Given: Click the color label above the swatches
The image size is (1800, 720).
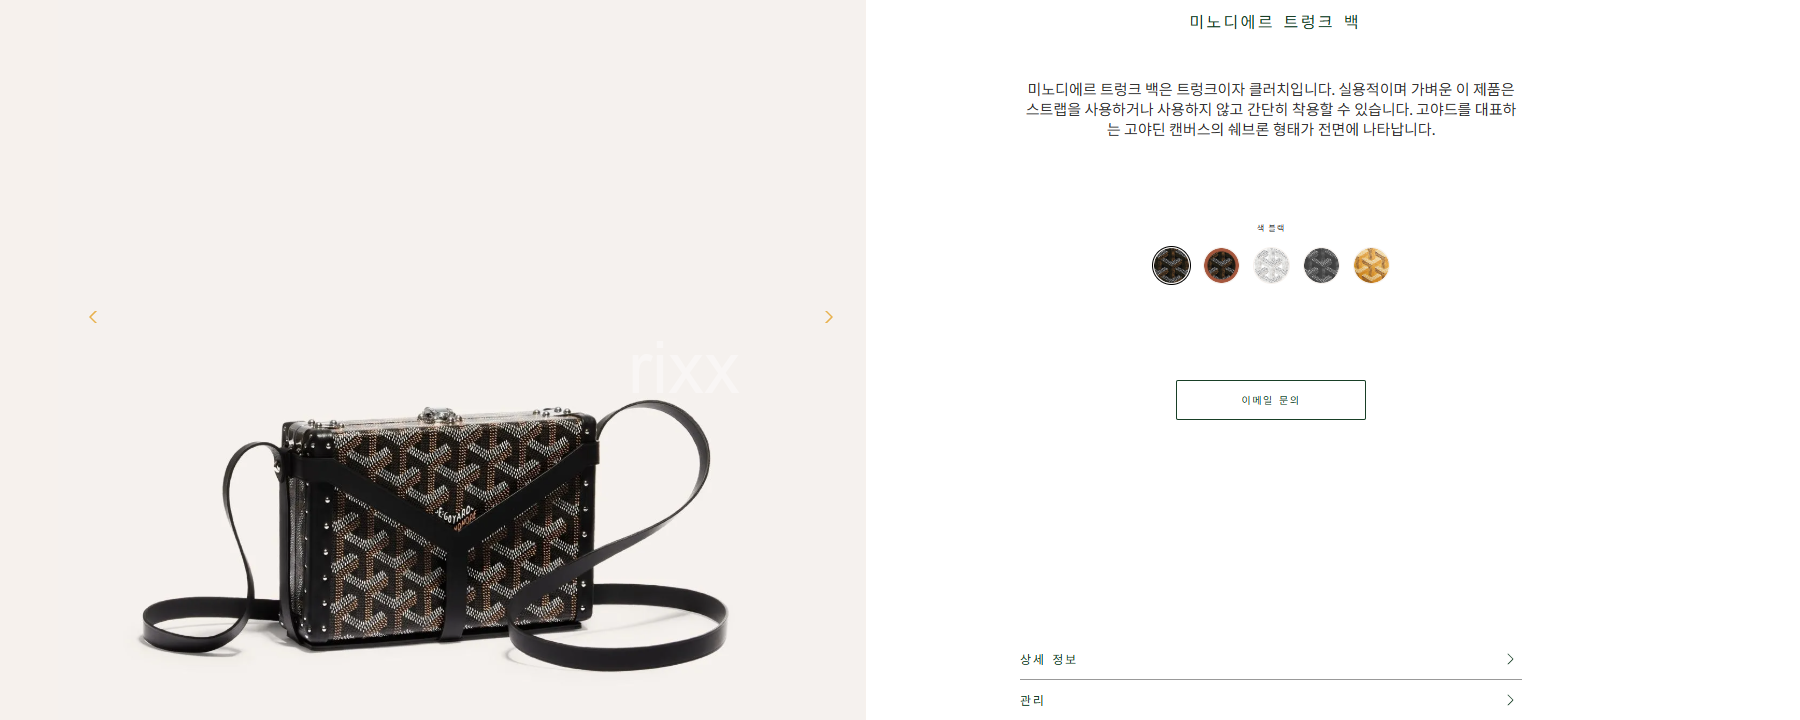Looking at the screenshot, I should pyautogui.click(x=1270, y=228).
